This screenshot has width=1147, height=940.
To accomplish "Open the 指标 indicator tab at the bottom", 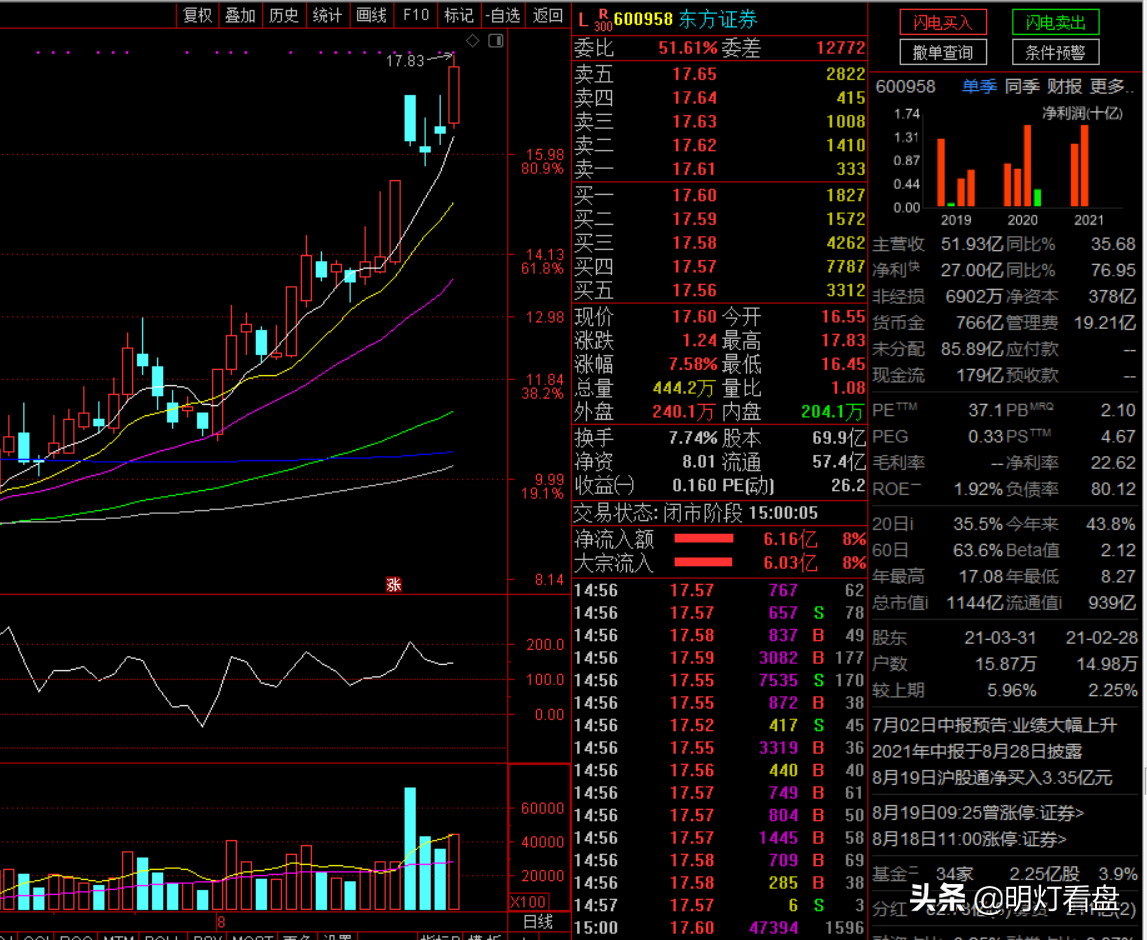I will 439,936.
